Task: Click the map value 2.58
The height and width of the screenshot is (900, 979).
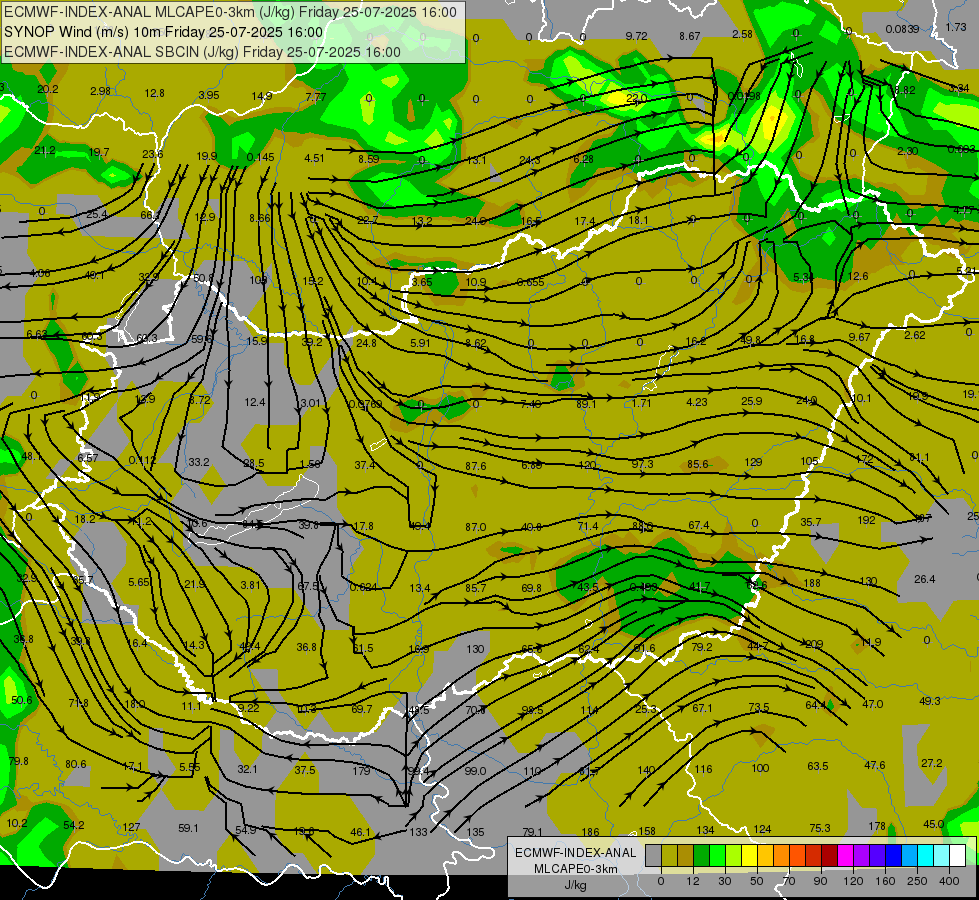Action: (x=742, y=34)
